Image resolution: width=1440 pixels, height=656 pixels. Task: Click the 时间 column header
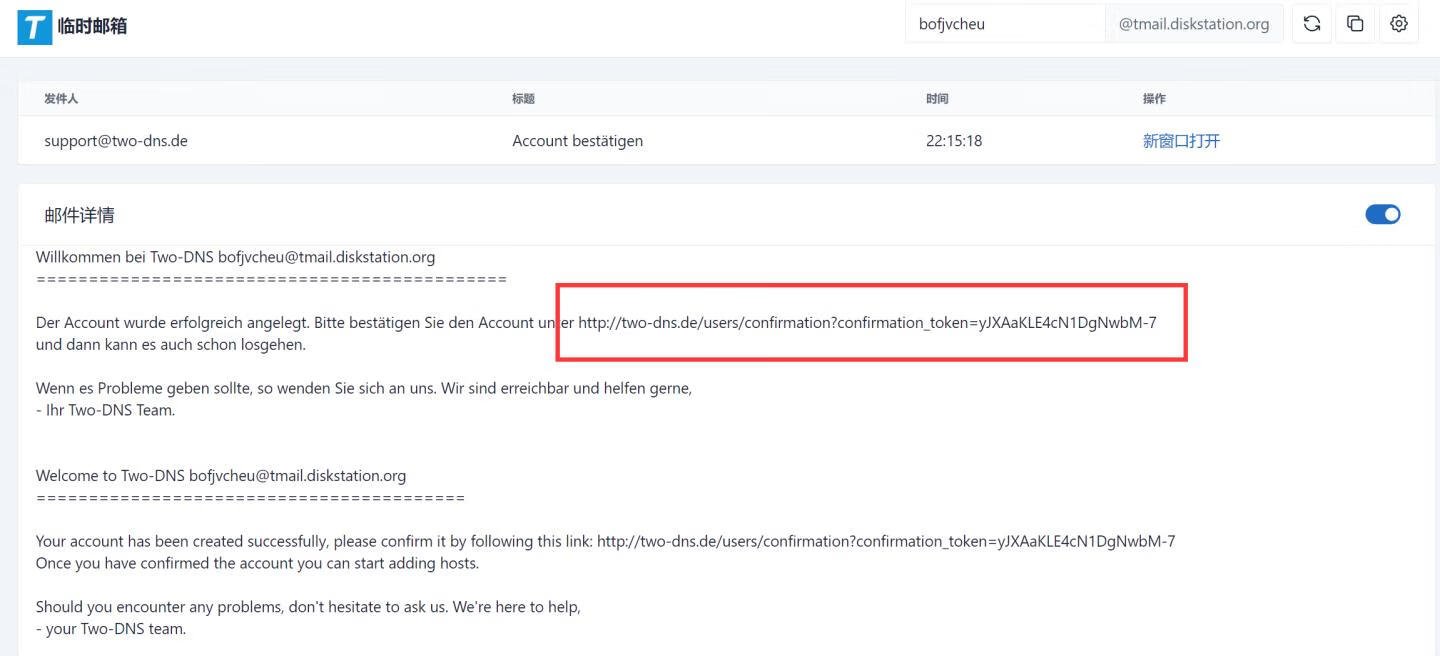937,98
